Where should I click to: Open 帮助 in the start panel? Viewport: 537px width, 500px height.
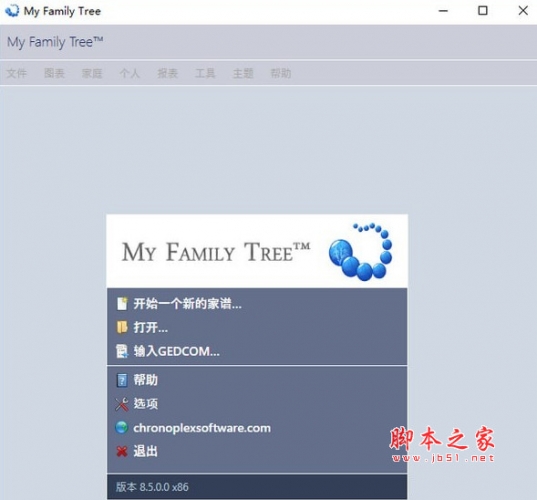tap(146, 380)
